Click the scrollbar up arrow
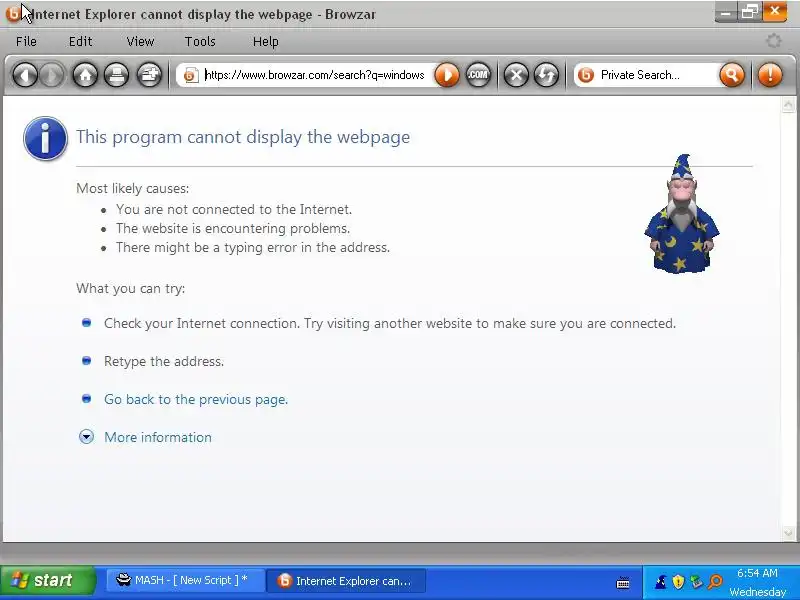Viewport: 800px width, 600px height. pos(788,105)
